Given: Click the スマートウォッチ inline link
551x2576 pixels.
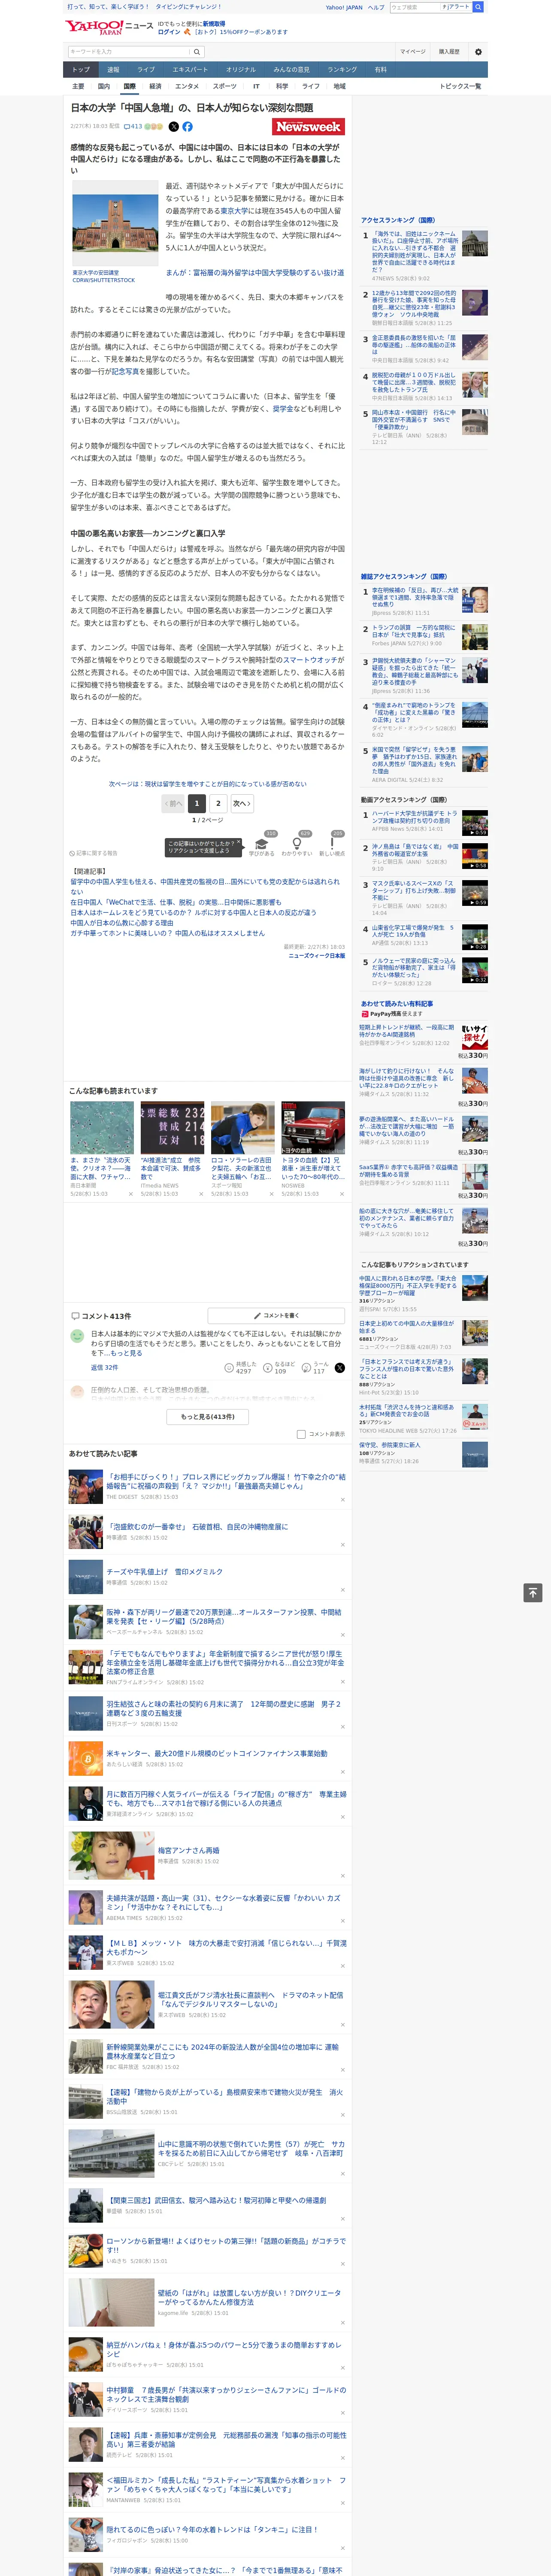Looking at the screenshot, I should [309, 660].
